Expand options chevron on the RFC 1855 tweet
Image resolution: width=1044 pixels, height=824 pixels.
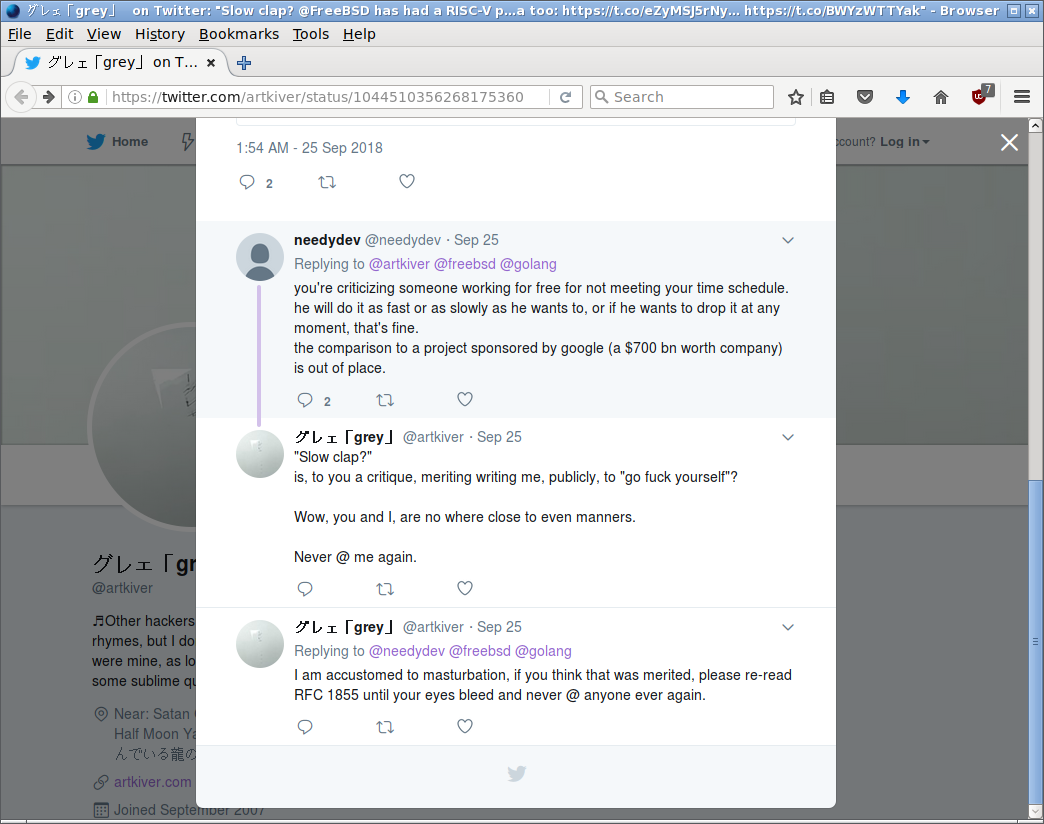click(x=788, y=627)
